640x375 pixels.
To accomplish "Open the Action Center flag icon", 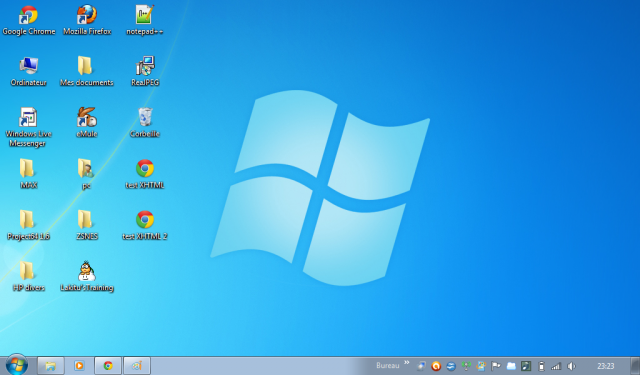I will point(496,366).
